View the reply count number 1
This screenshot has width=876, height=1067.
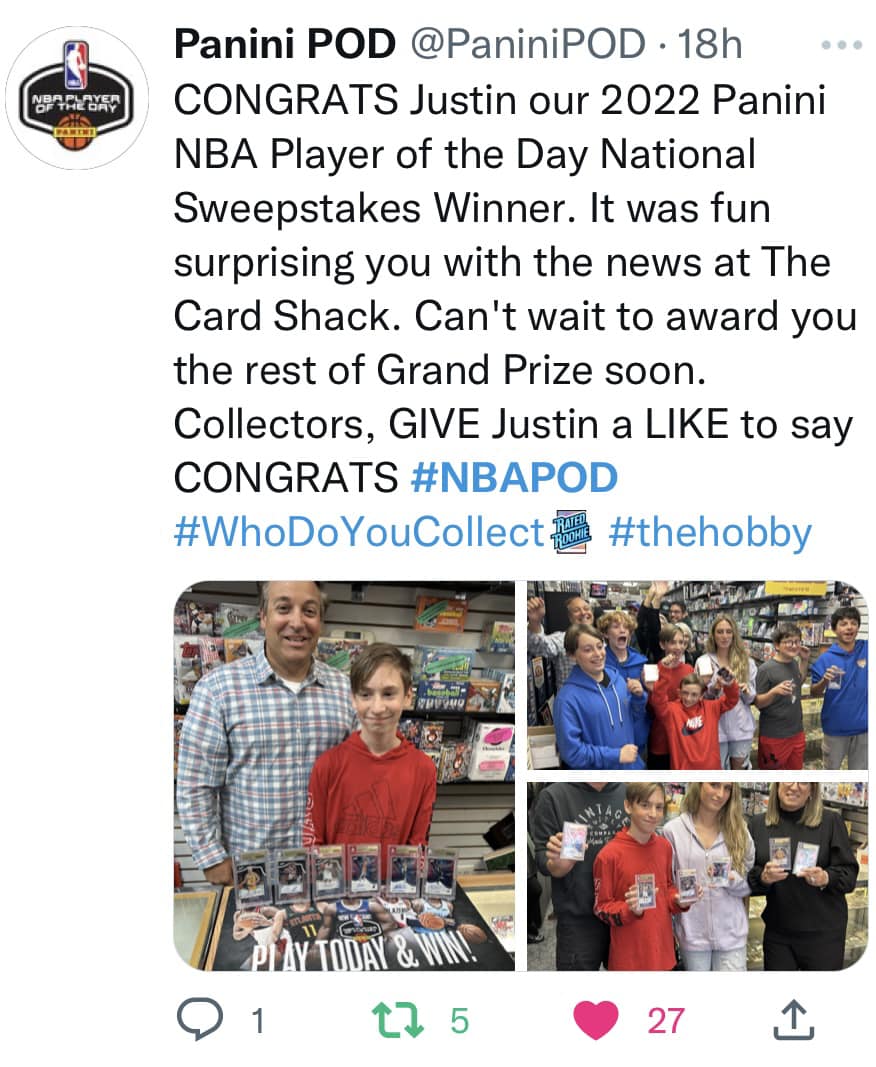pyautogui.click(x=257, y=1021)
